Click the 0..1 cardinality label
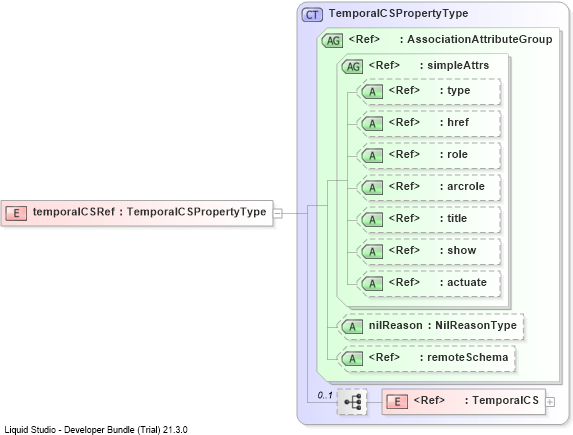The image size is (573, 435). [x=325, y=395]
